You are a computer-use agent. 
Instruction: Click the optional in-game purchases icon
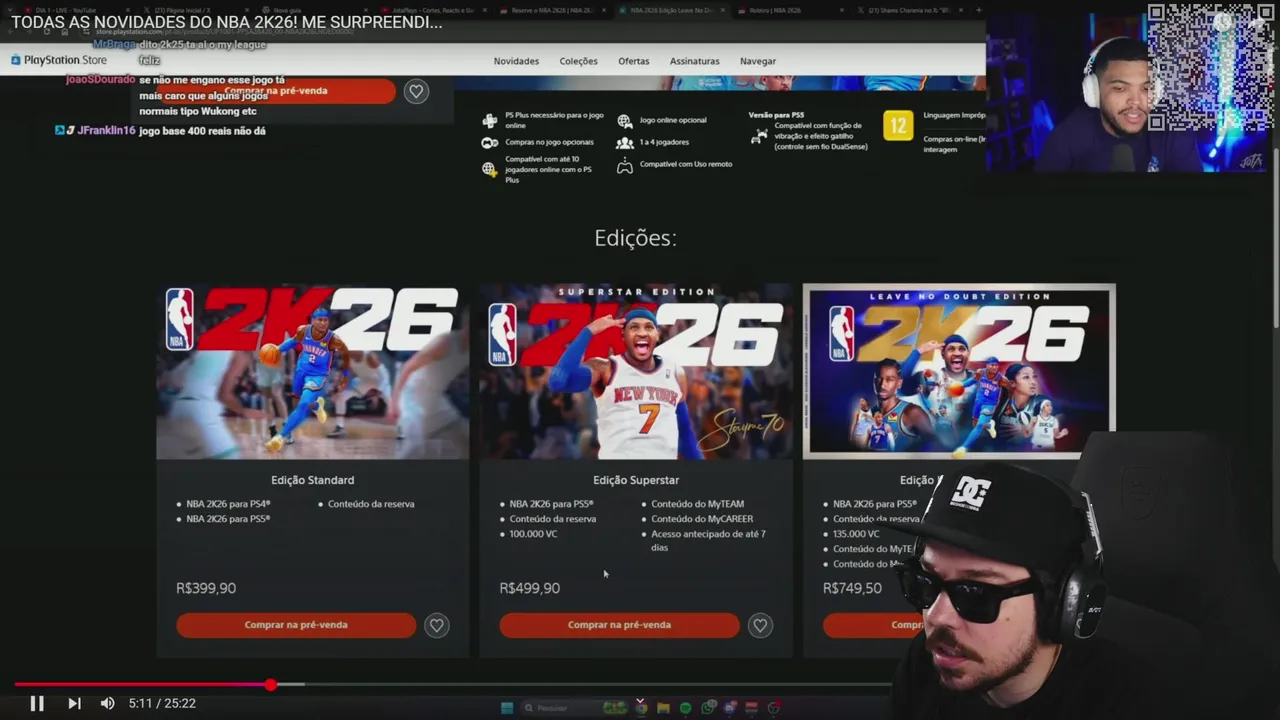pyautogui.click(x=489, y=142)
